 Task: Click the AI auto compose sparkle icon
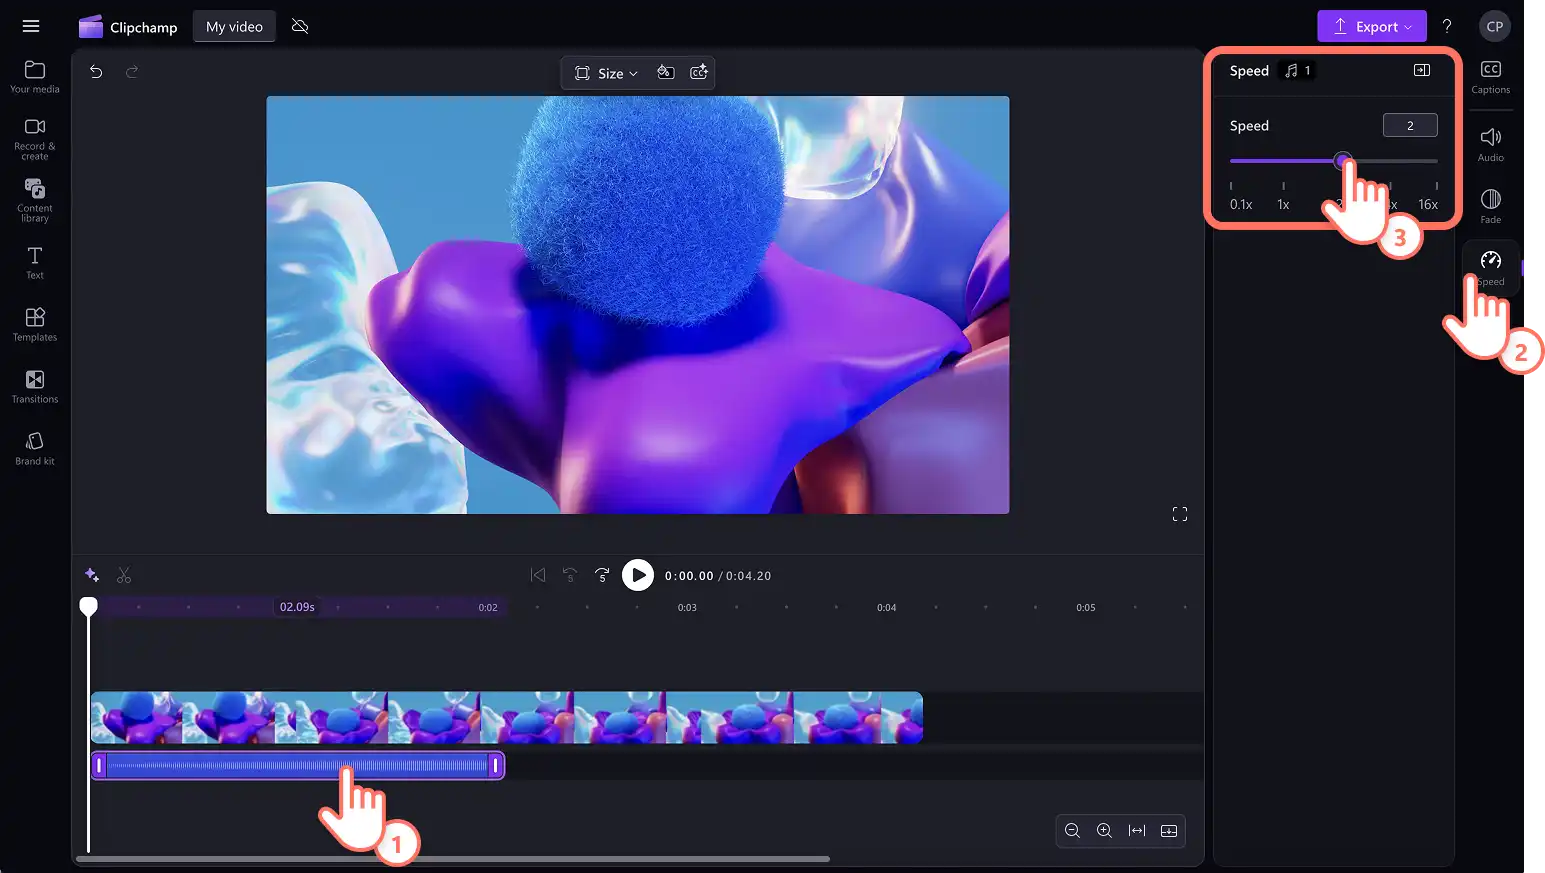pos(92,575)
